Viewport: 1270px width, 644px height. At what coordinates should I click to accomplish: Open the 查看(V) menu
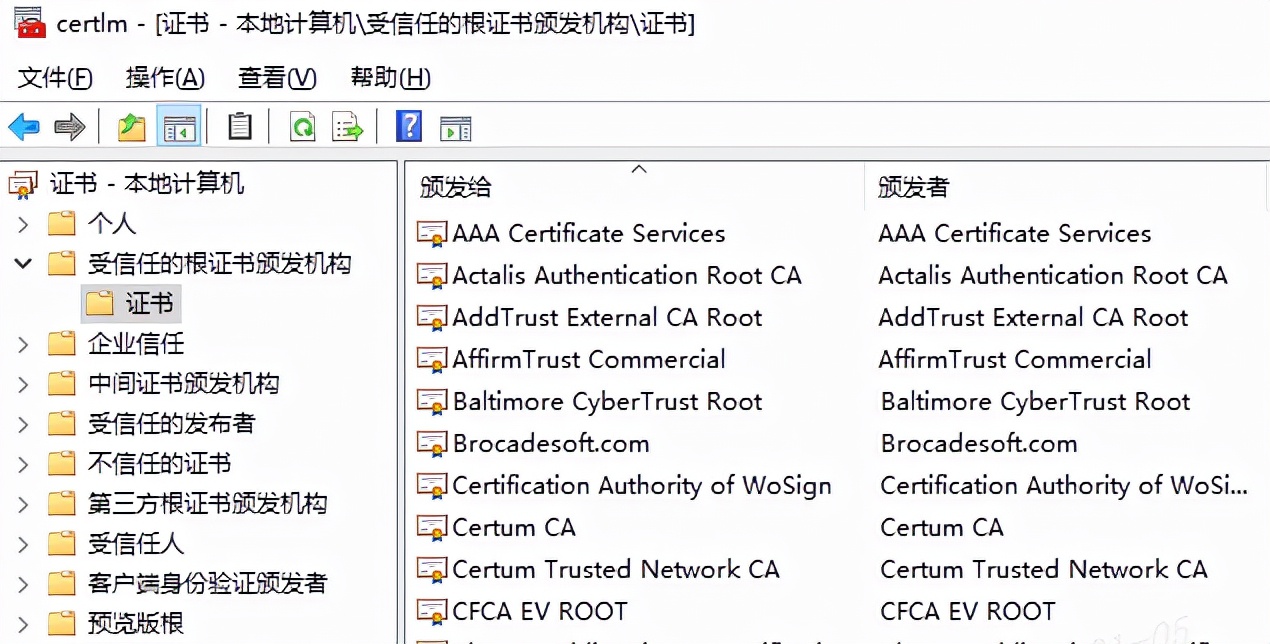pyautogui.click(x=277, y=78)
